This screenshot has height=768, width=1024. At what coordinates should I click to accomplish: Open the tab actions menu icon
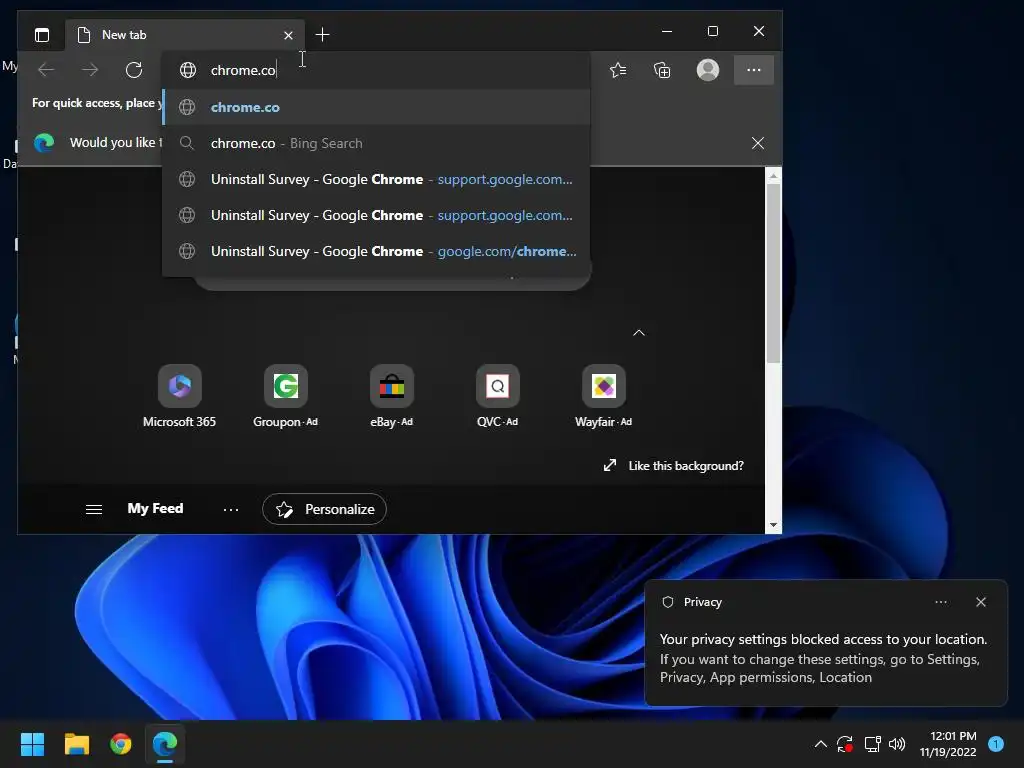click(42, 35)
